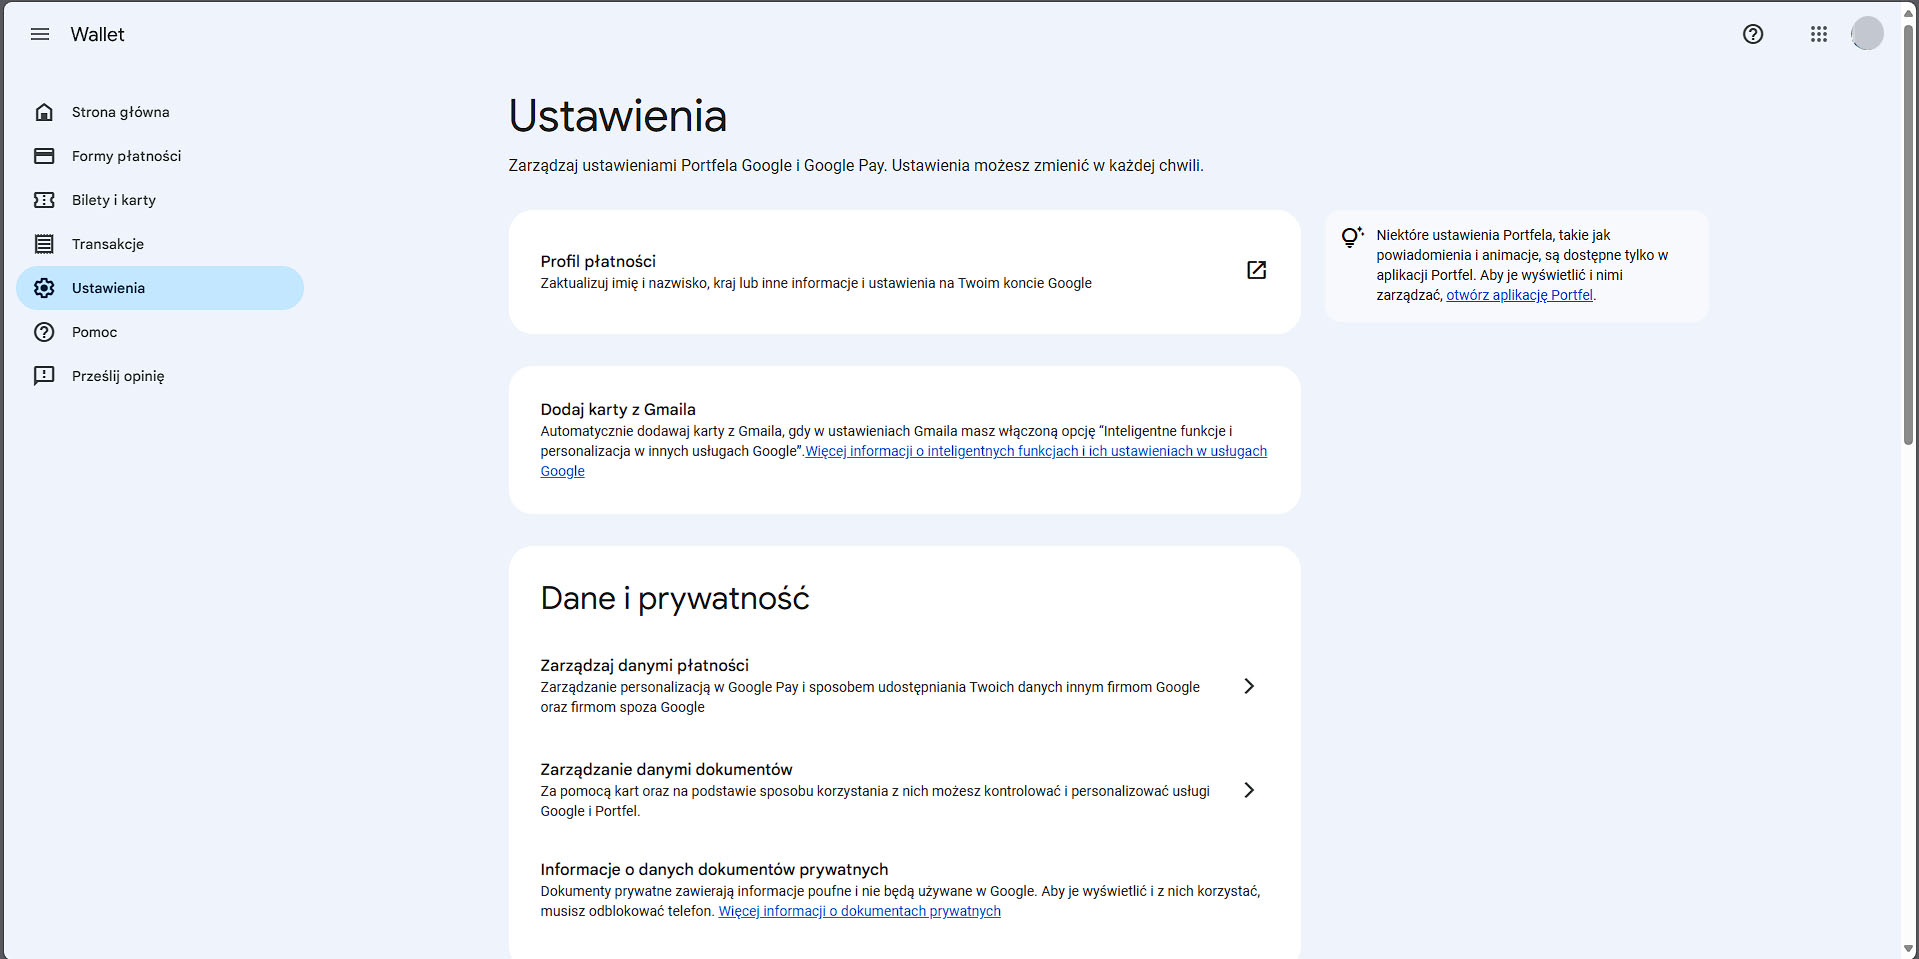Viewport: 1919px width, 959px height.
Task: Open Pomoc in the sidebar
Action: point(160,332)
